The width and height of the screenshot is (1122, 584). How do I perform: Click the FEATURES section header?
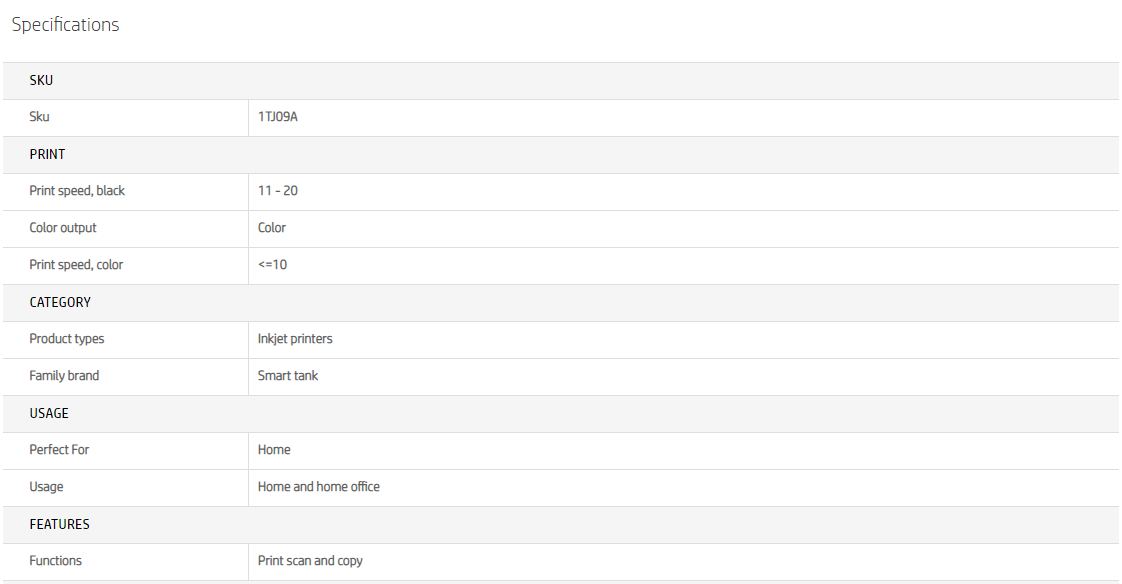click(59, 524)
